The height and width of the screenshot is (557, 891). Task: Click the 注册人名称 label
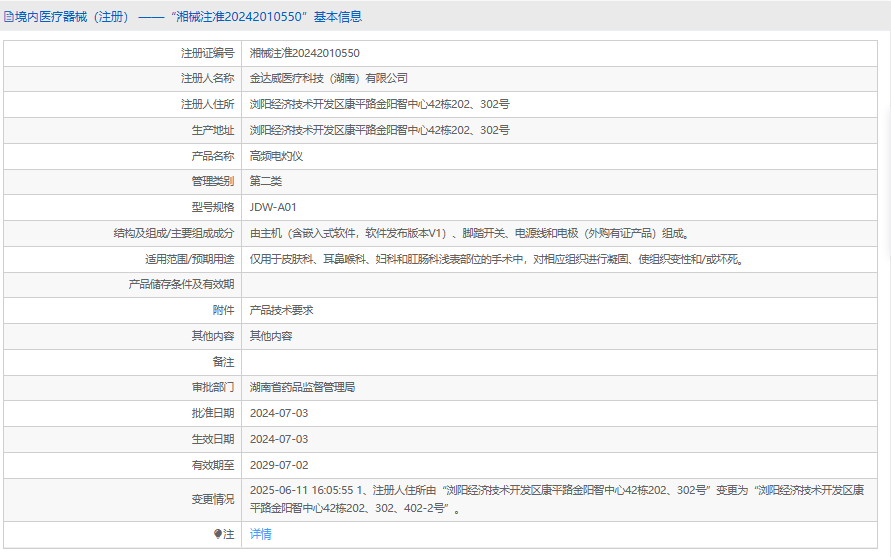point(207,78)
